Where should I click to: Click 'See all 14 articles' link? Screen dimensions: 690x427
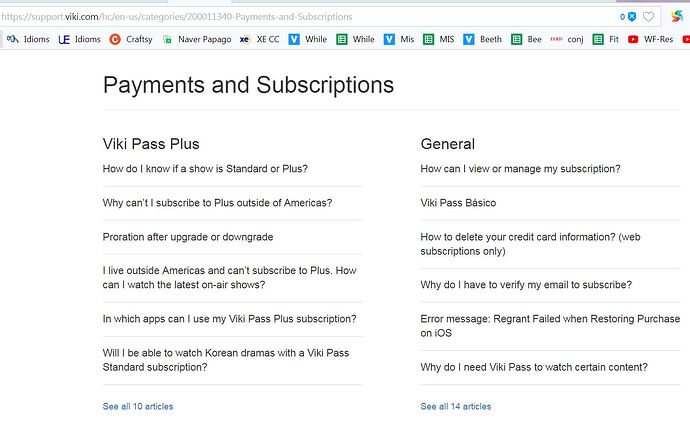[456, 406]
